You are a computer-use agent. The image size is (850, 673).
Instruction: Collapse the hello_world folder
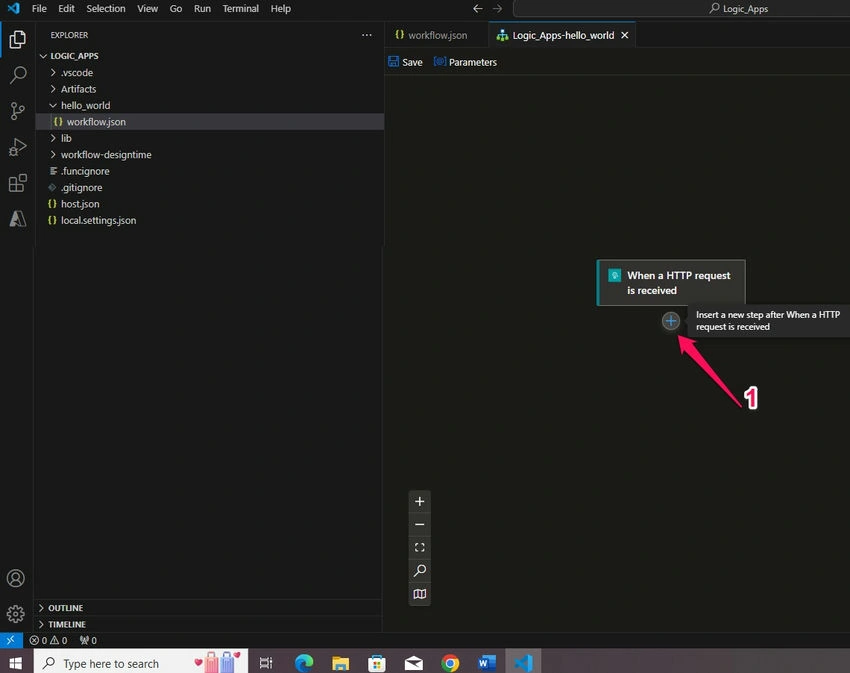[x=210, y=105]
